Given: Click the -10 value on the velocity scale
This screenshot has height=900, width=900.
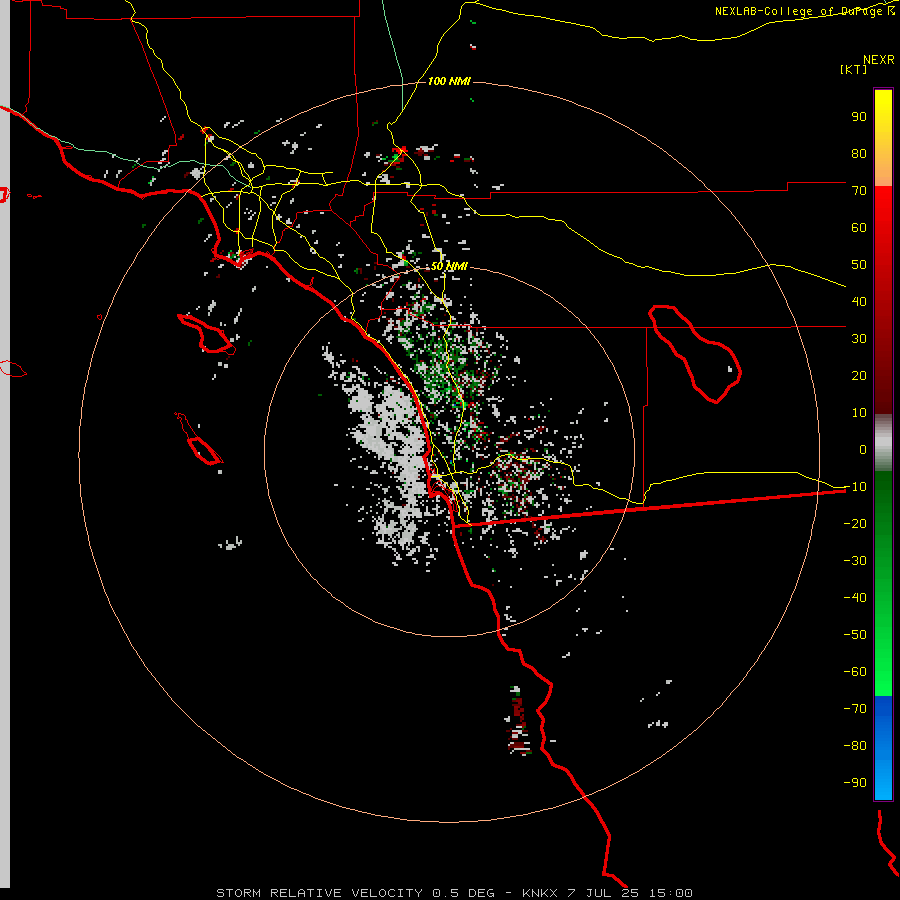Looking at the screenshot, I should click(855, 487).
